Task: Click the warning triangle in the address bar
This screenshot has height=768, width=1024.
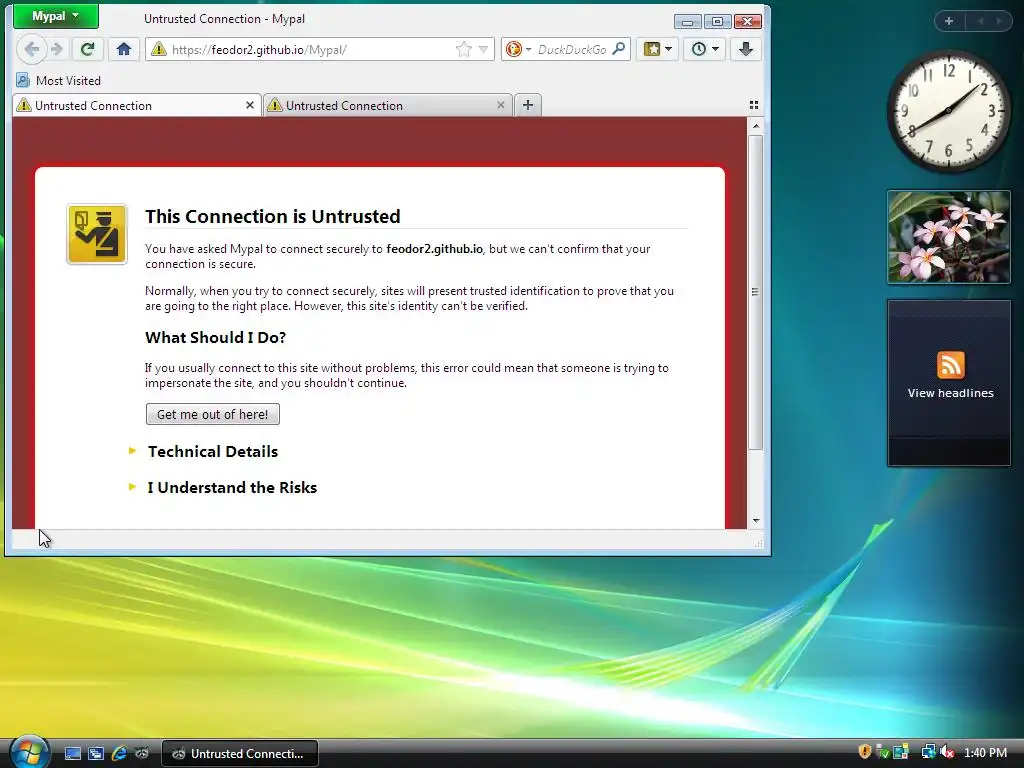Action: [157, 49]
